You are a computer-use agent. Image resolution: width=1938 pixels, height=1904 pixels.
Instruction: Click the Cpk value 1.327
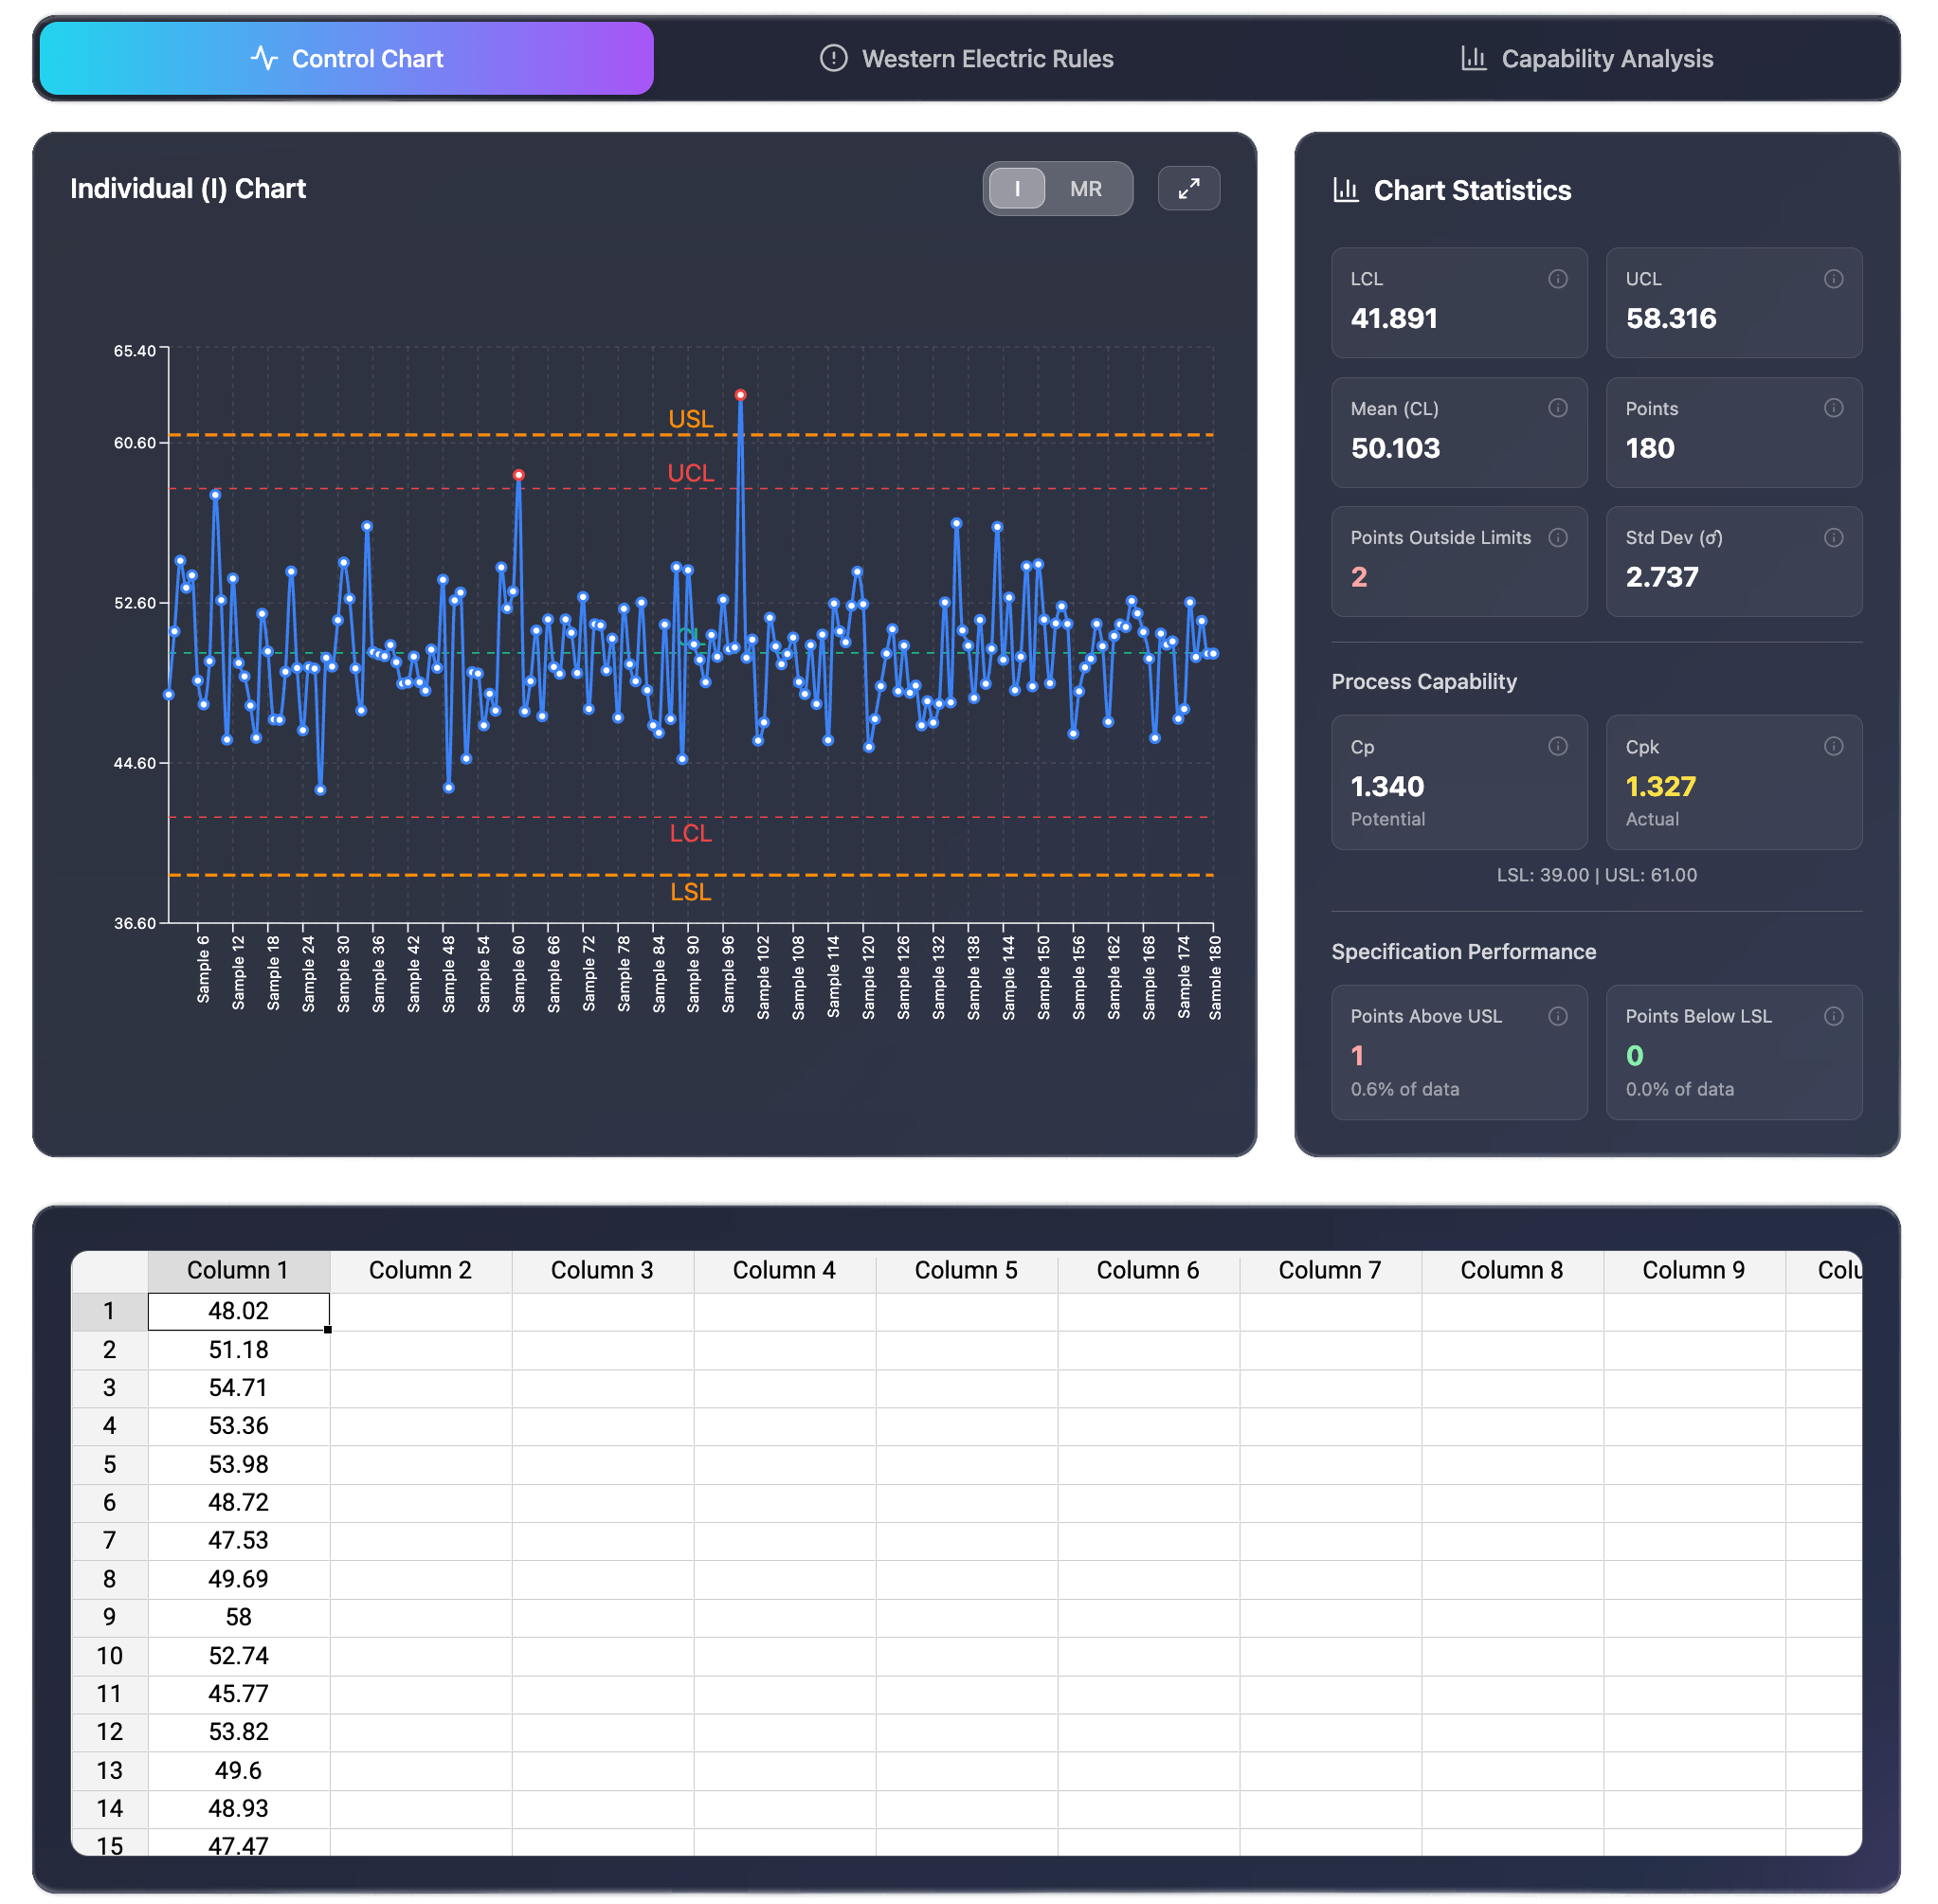pyautogui.click(x=1660, y=787)
